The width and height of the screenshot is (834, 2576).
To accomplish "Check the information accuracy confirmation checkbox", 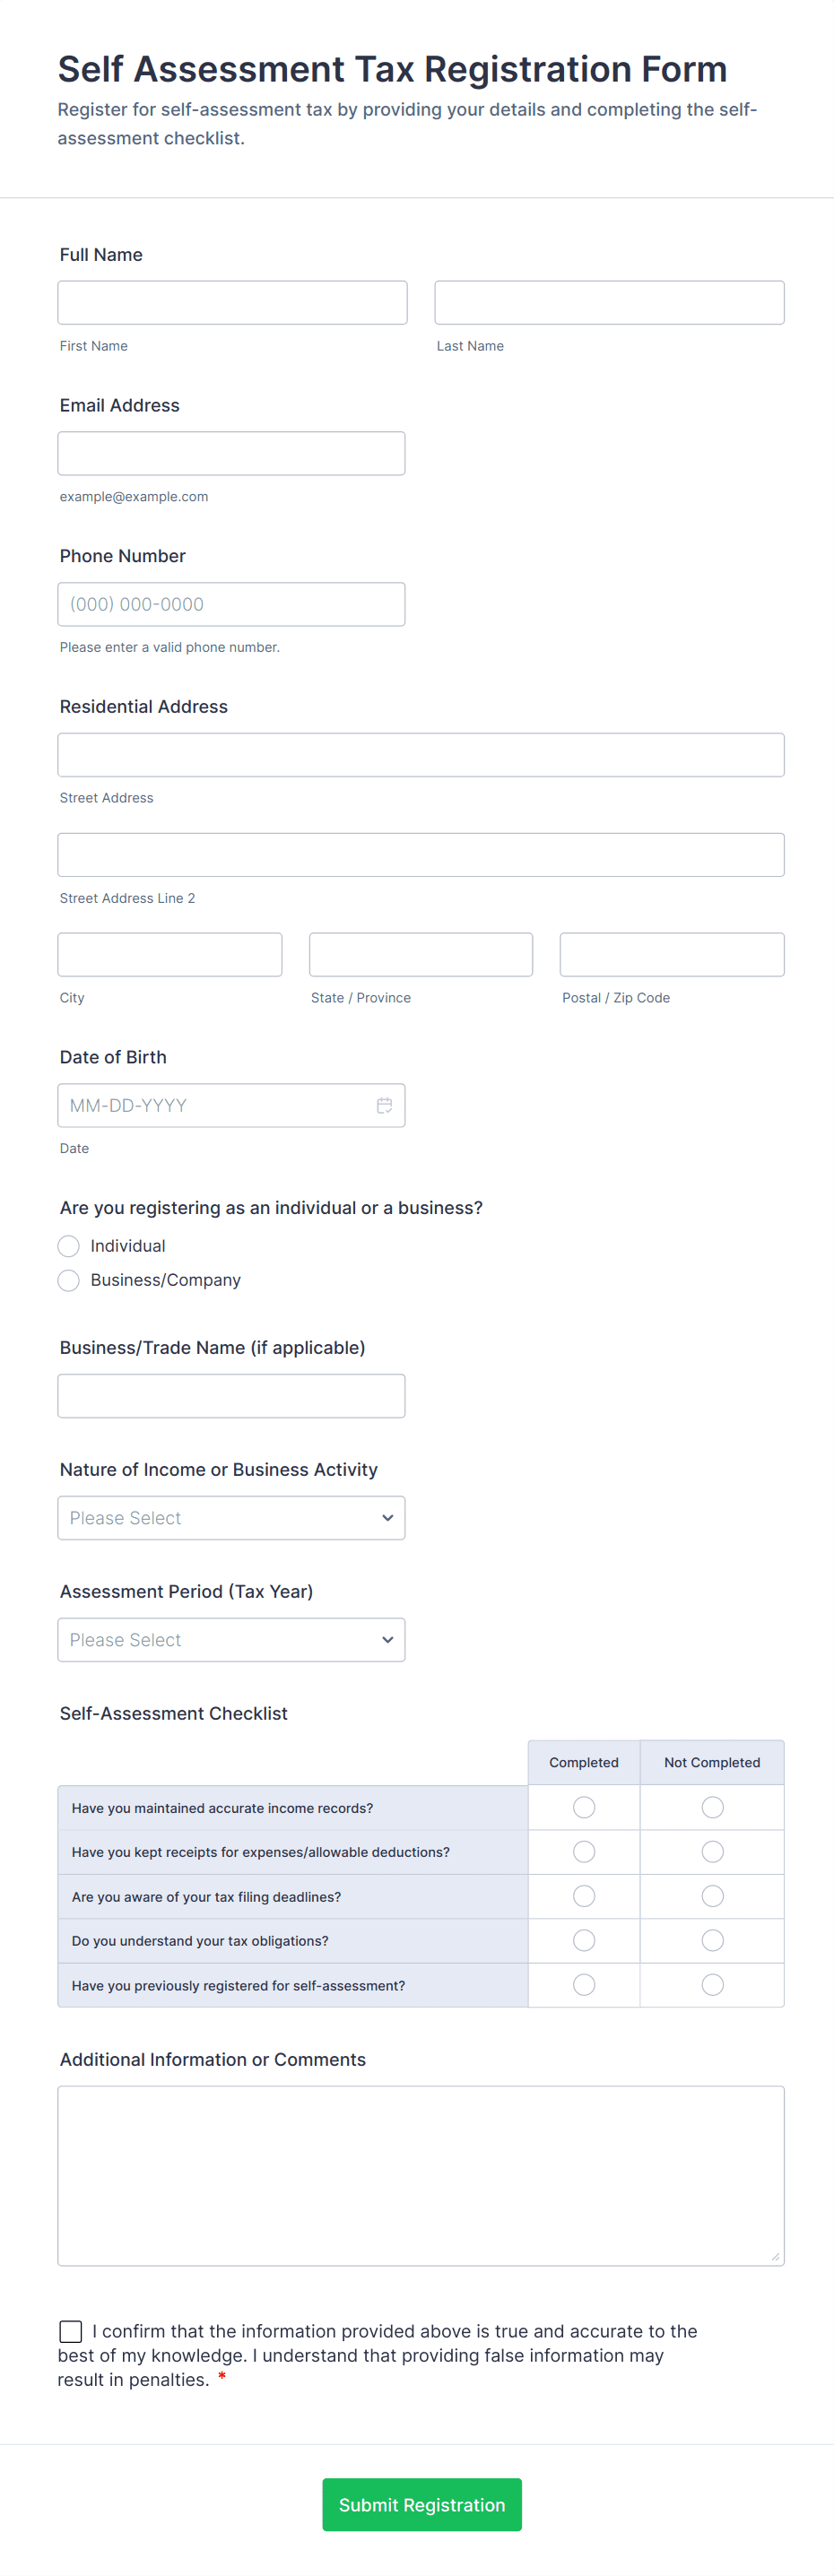I will click(71, 2331).
